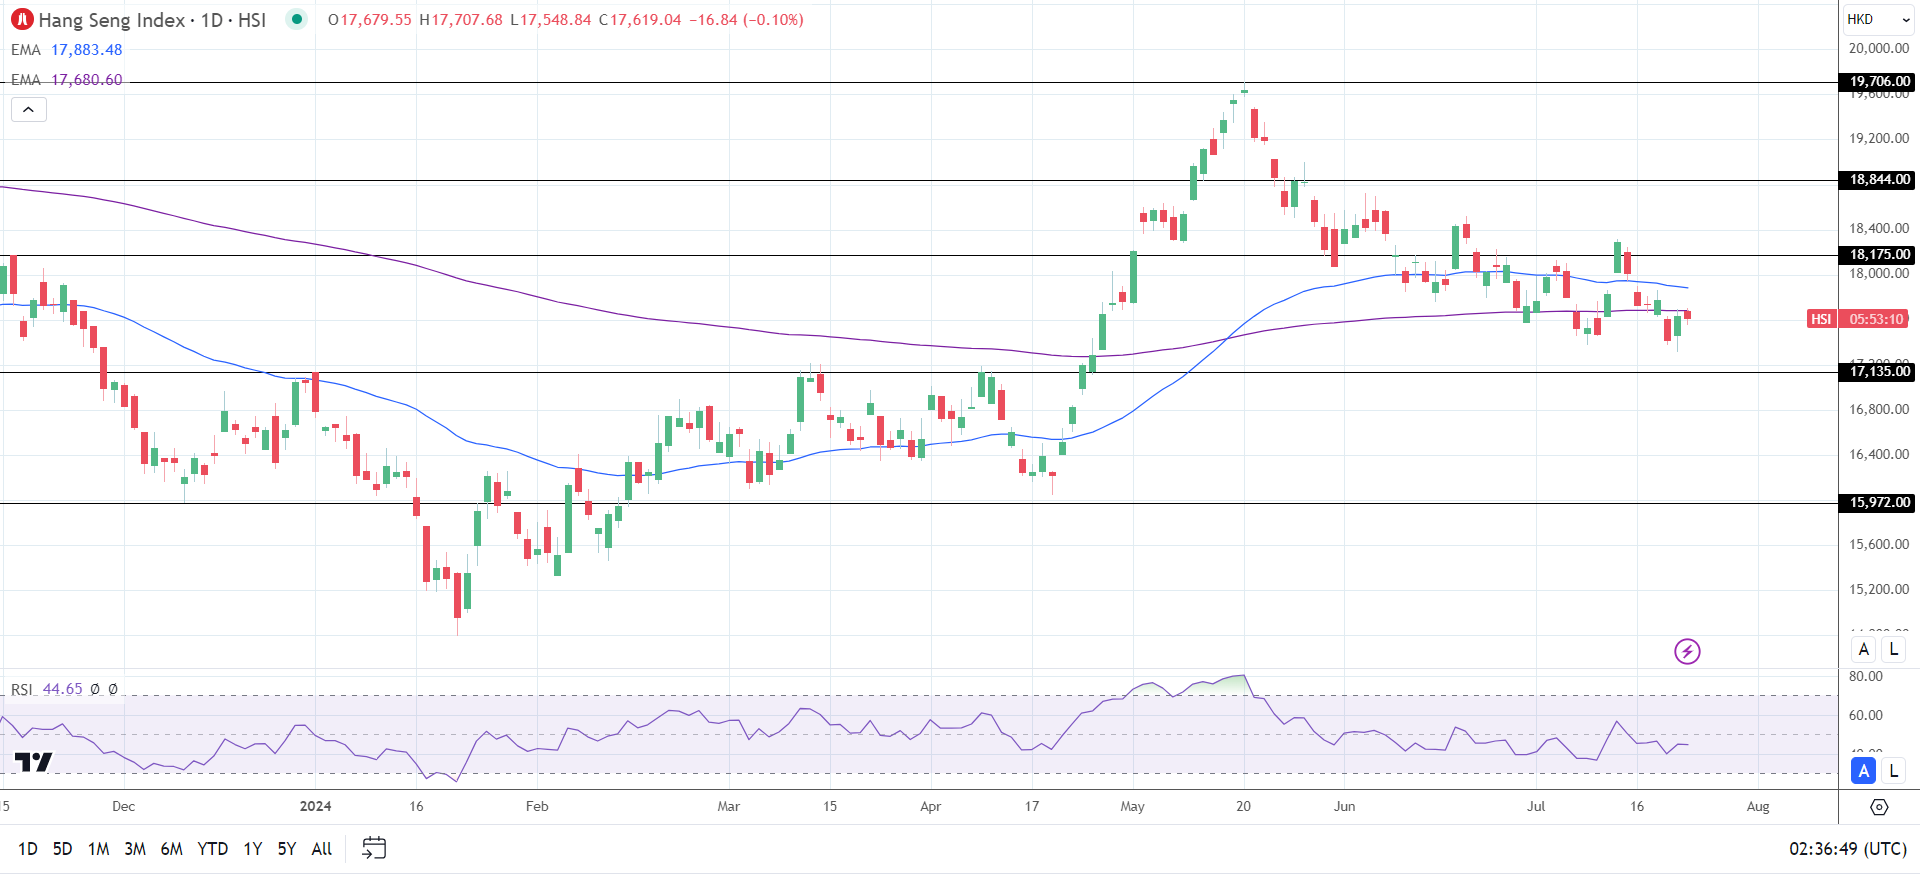Select horizontal line label 18,175.00
This screenshot has height=874, width=1920.
[x=1877, y=255]
